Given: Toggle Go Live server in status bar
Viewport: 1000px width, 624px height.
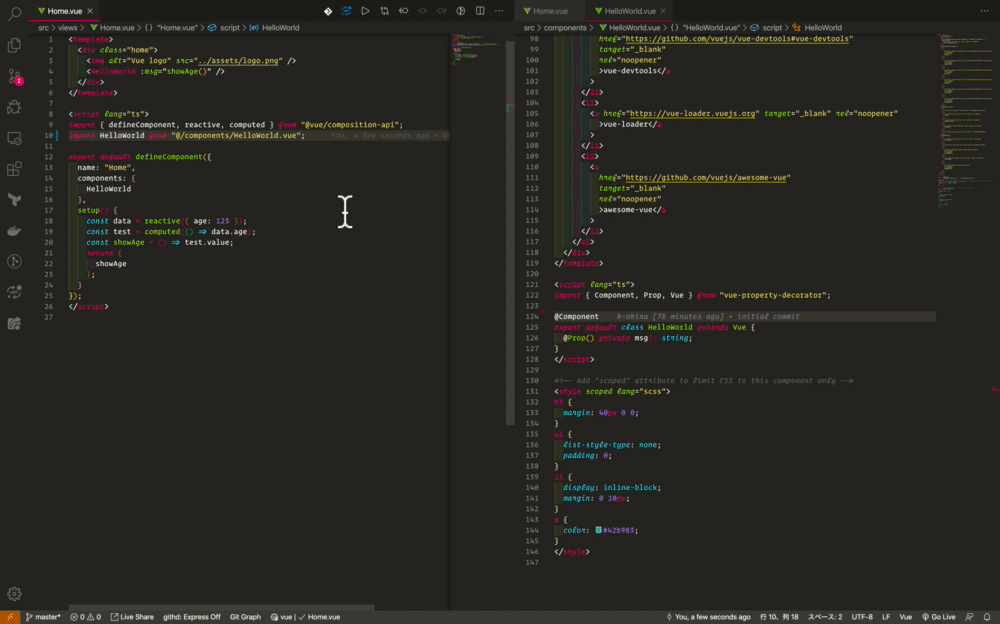Looking at the screenshot, I should click(938, 617).
